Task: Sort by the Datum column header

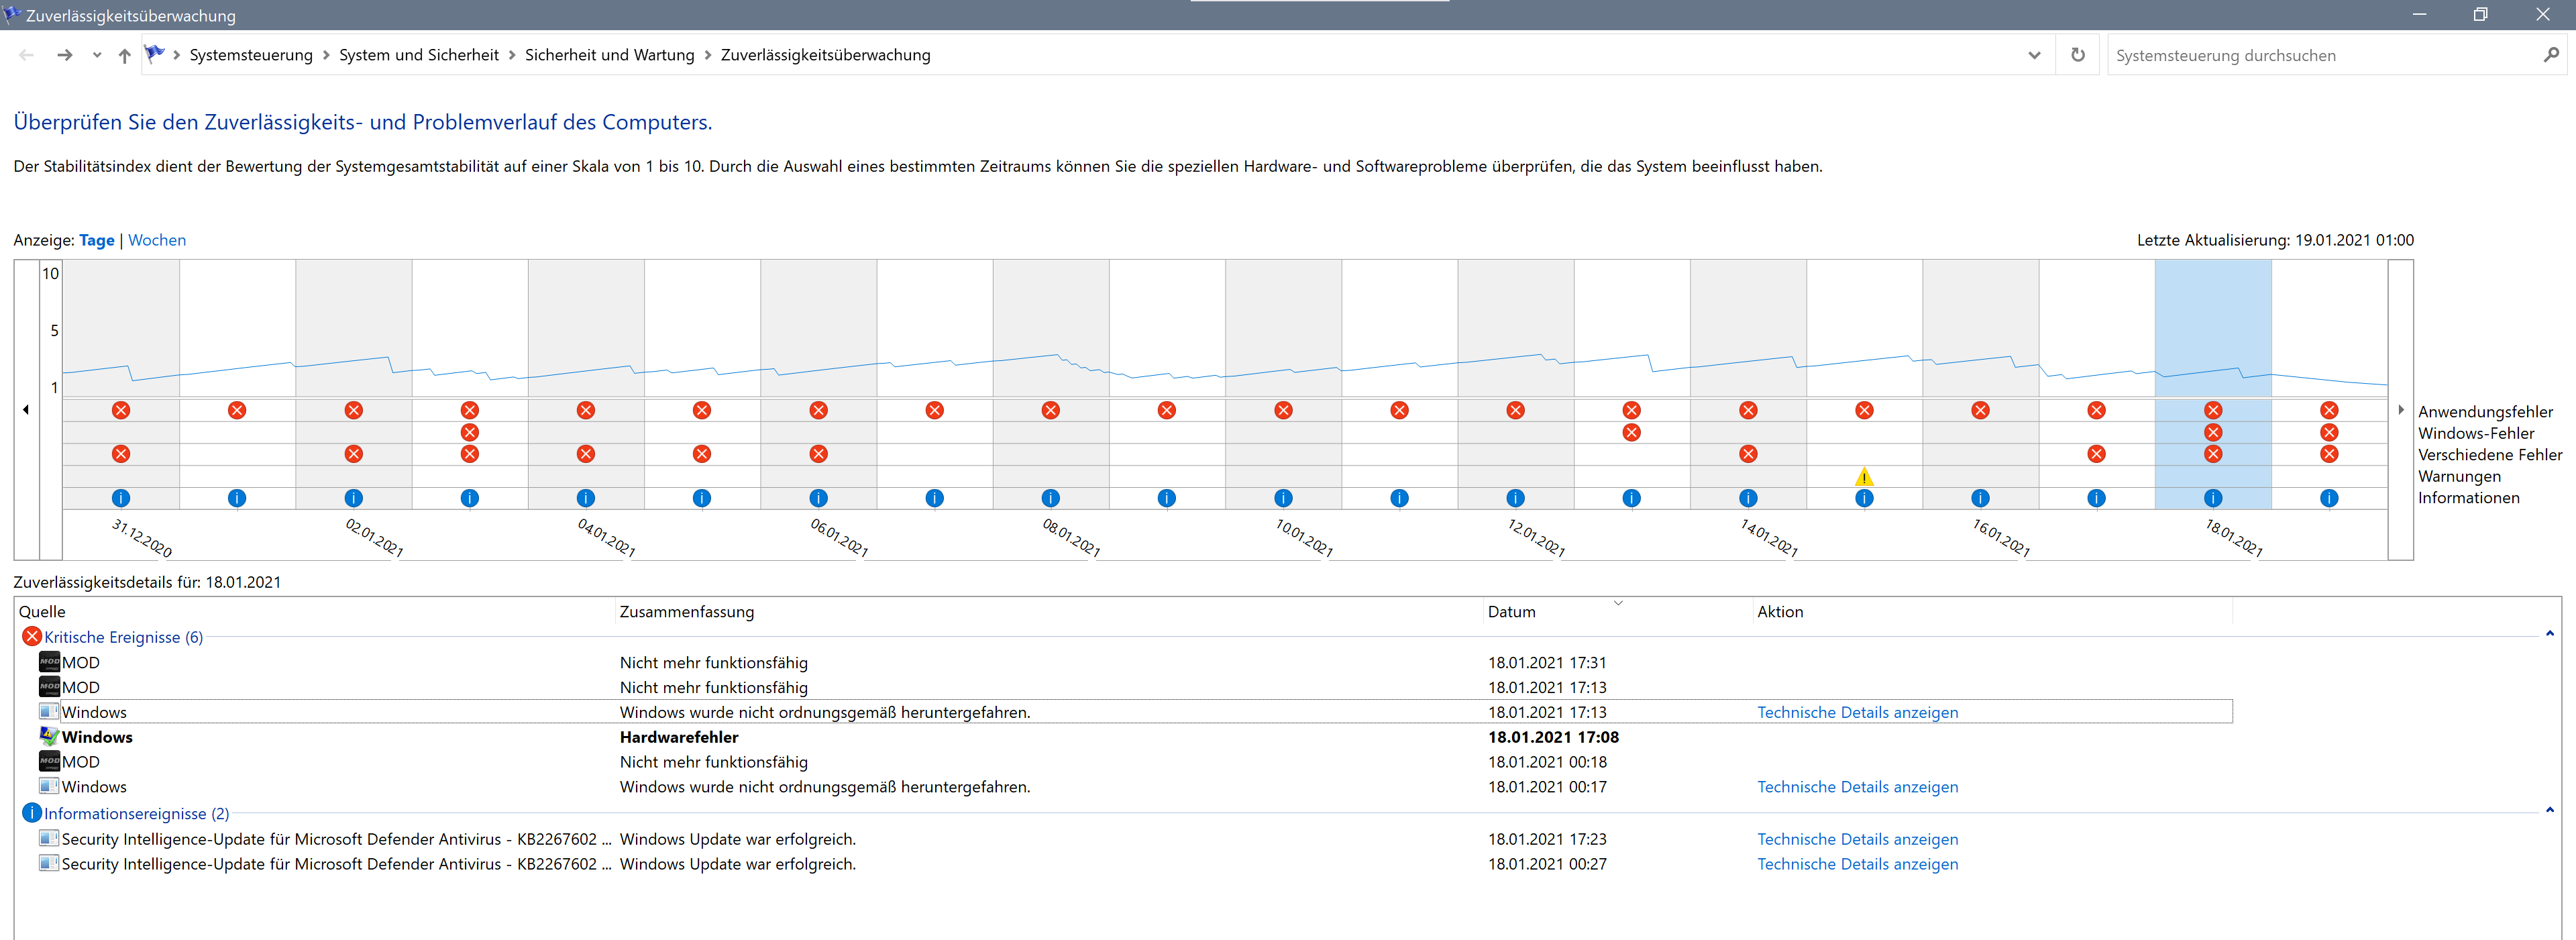Action: (1617, 612)
